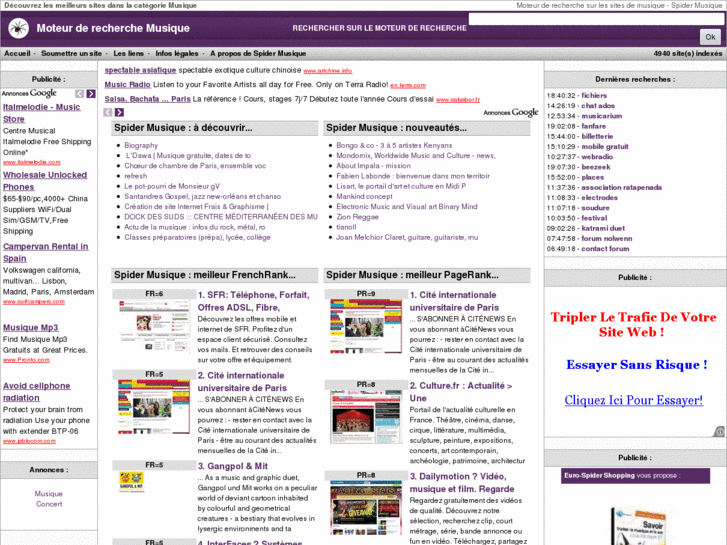The height and width of the screenshot is (545, 727).
Task: Click recent search fichiers
Action: point(594,95)
